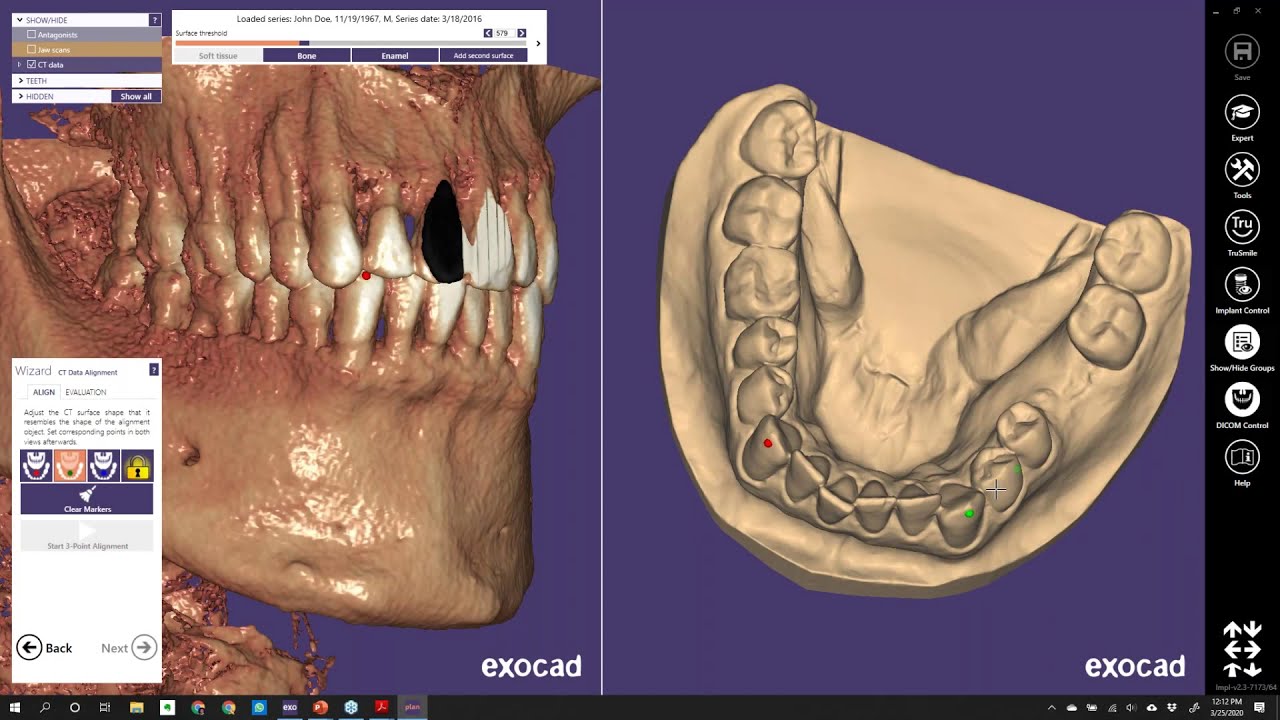The image size is (1280, 720).
Task: Switch to the EVALUATION tab
Action: point(86,392)
